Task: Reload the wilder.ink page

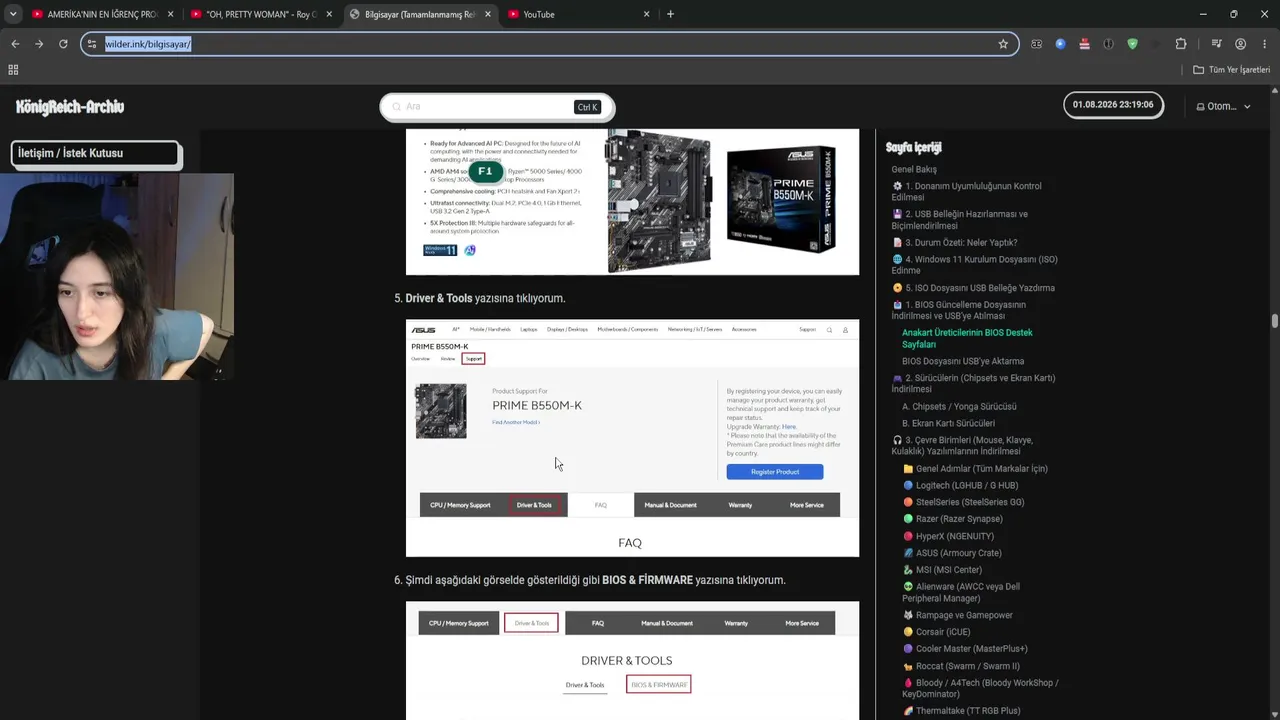Action: coord(63,44)
